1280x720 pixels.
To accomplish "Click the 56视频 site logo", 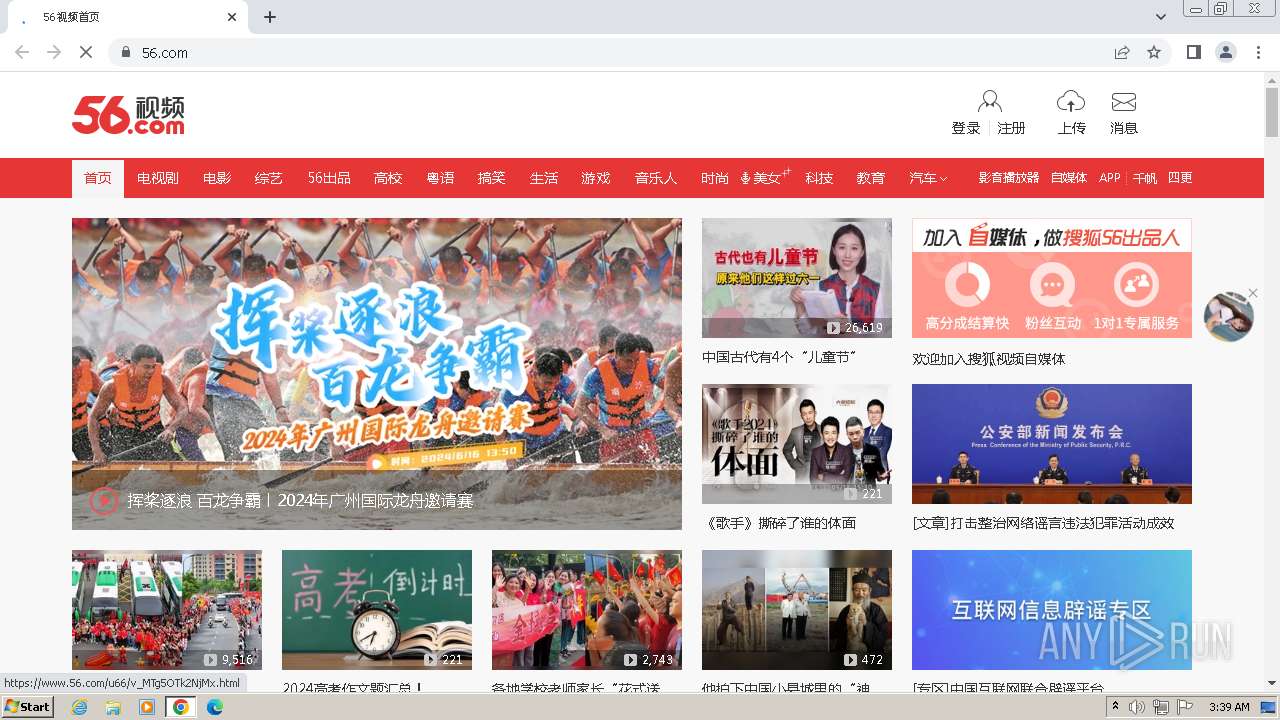I will click(128, 115).
